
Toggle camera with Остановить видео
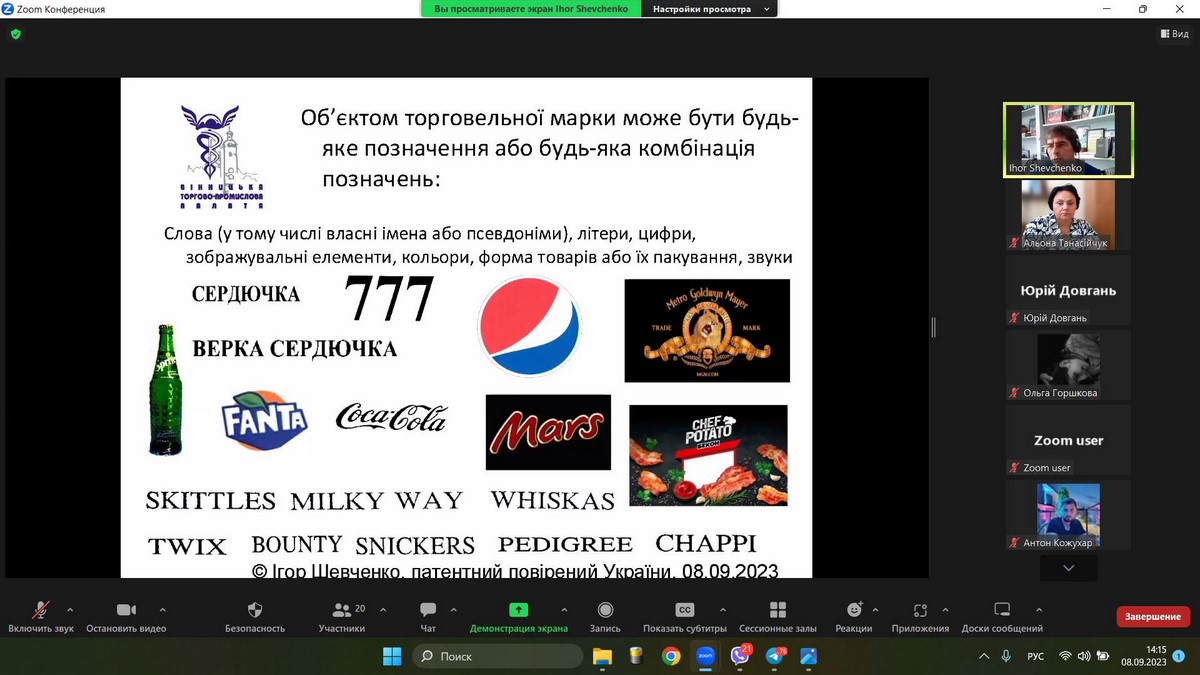click(x=126, y=610)
